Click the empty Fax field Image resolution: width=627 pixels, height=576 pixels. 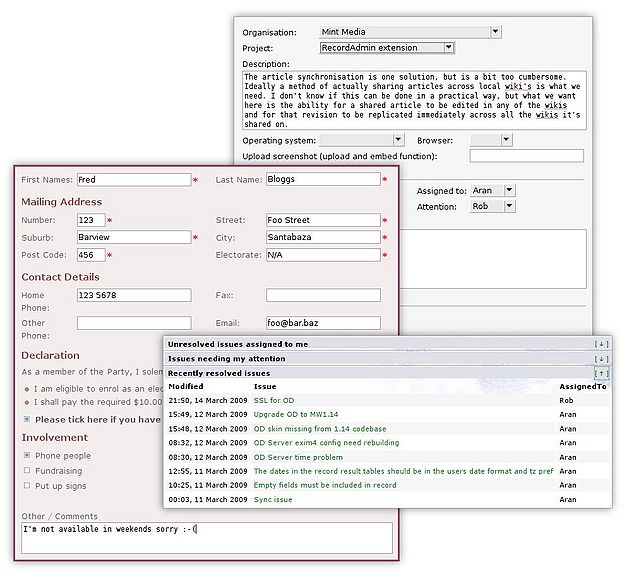pos(323,295)
